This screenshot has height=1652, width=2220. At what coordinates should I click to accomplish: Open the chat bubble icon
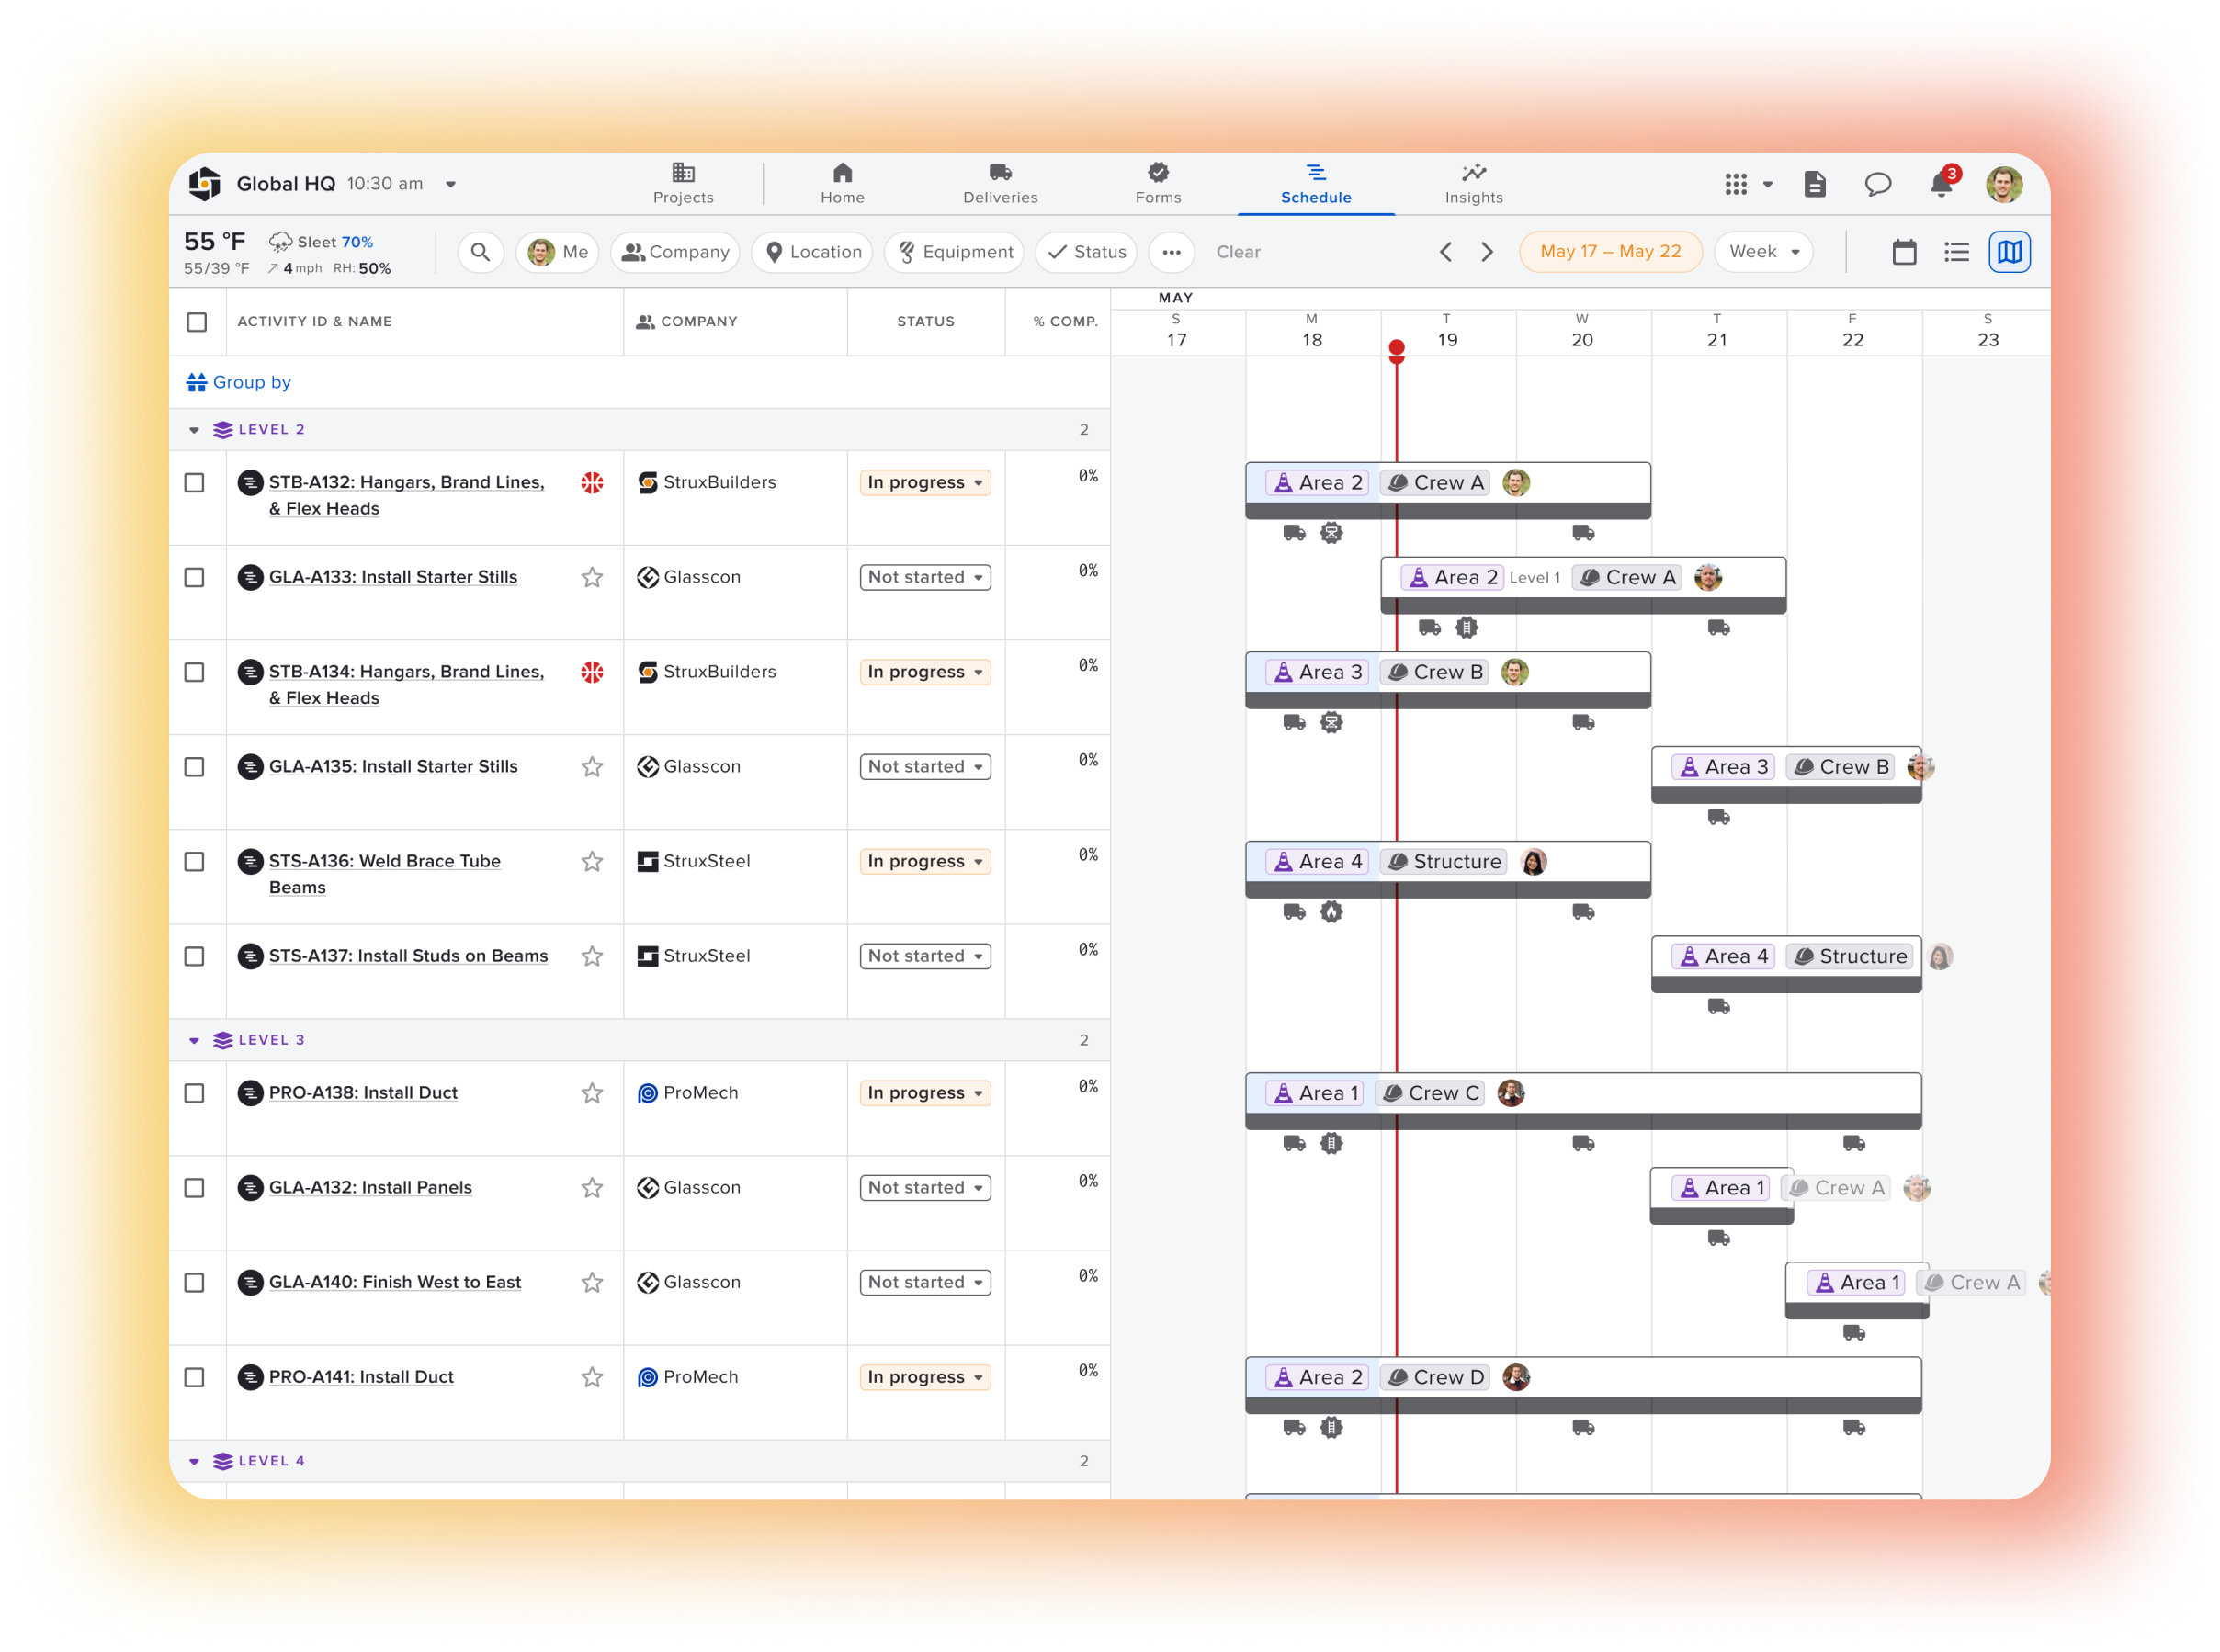(1878, 184)
